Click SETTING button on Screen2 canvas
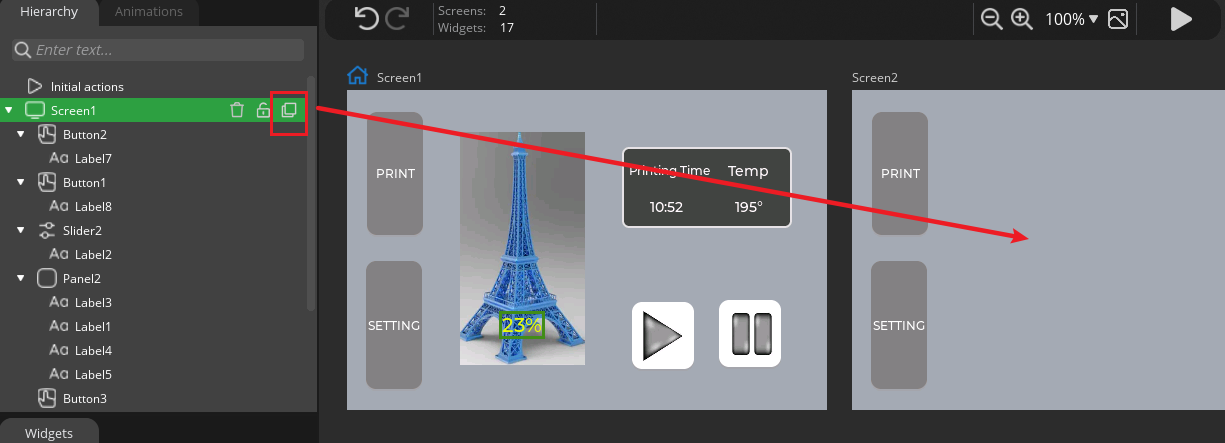The image size is (1225, 443). 900,325
